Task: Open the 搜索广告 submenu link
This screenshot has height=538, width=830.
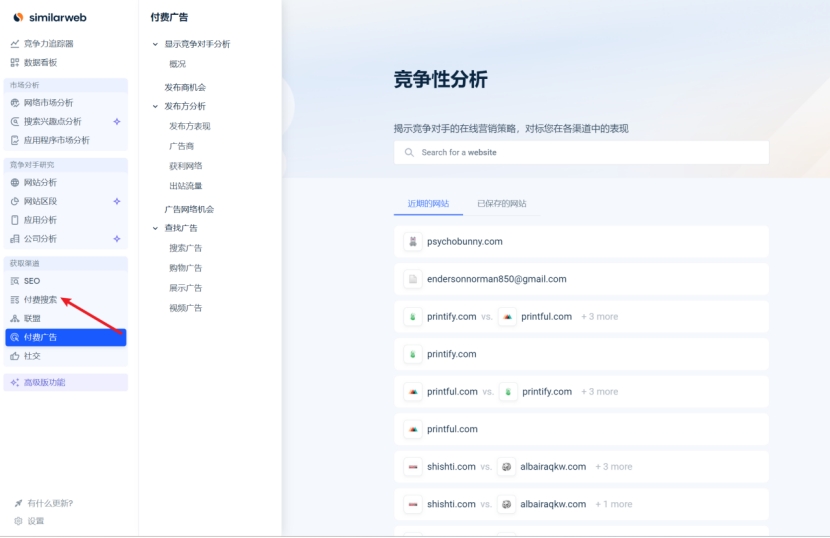Action: (185, 248)
